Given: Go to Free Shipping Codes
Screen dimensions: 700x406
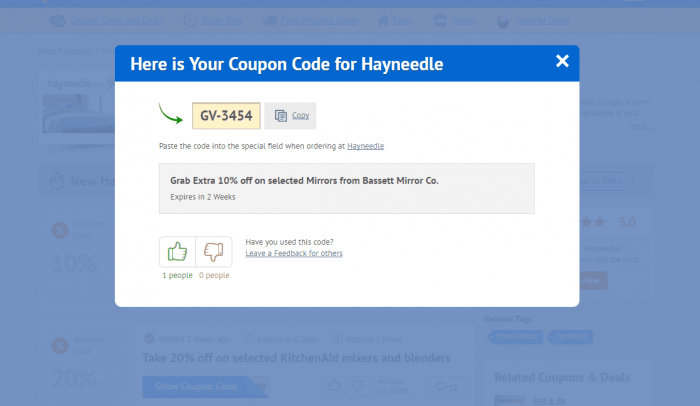Looking at the screenshot, I should (x=319, y=21).
